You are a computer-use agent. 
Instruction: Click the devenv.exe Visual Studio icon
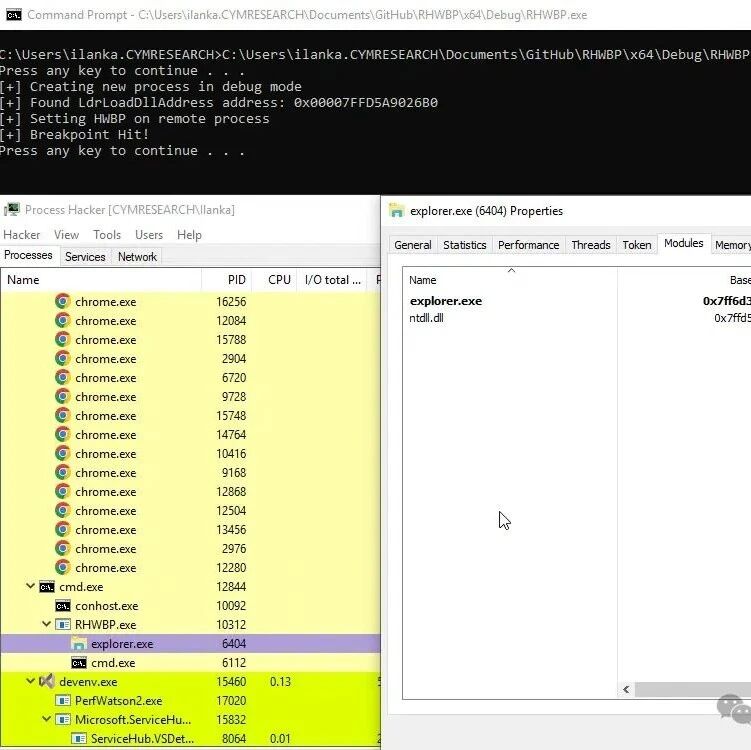pyautogui.click(x=46, y=681)
